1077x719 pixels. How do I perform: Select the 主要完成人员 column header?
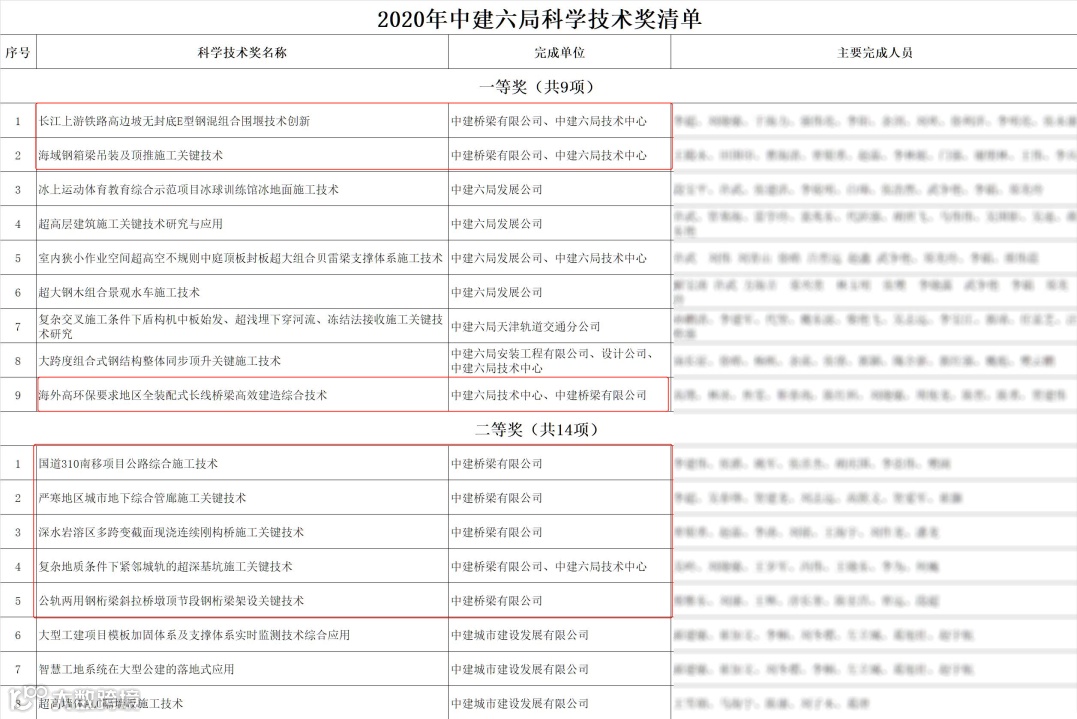pos(874,52)
